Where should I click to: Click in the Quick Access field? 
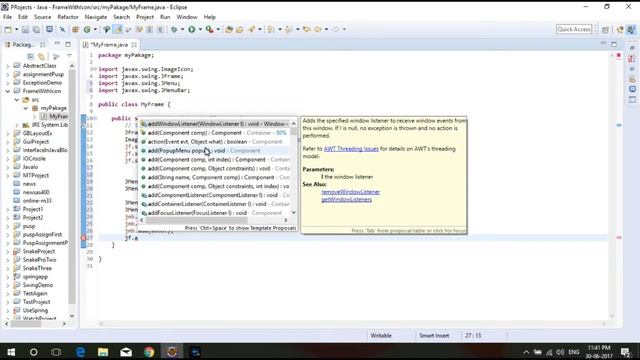[x=574, y=29]
